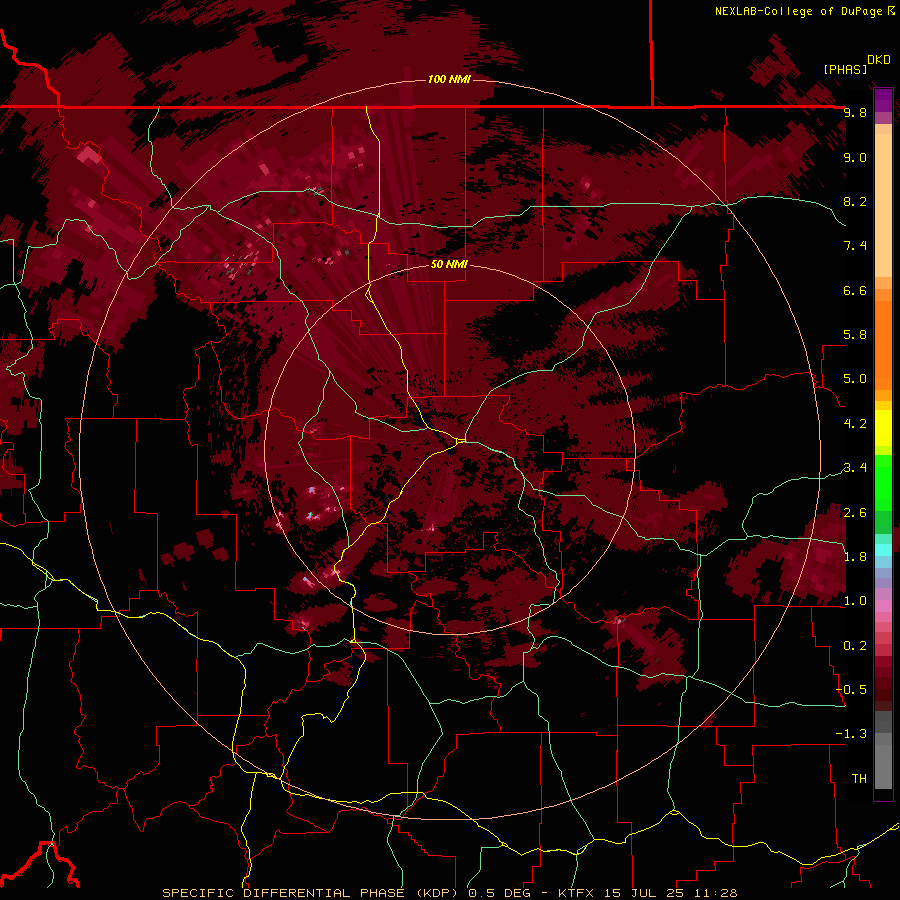Click the DKD product label above color bar
Screen dimensions: 900x900
878,60
